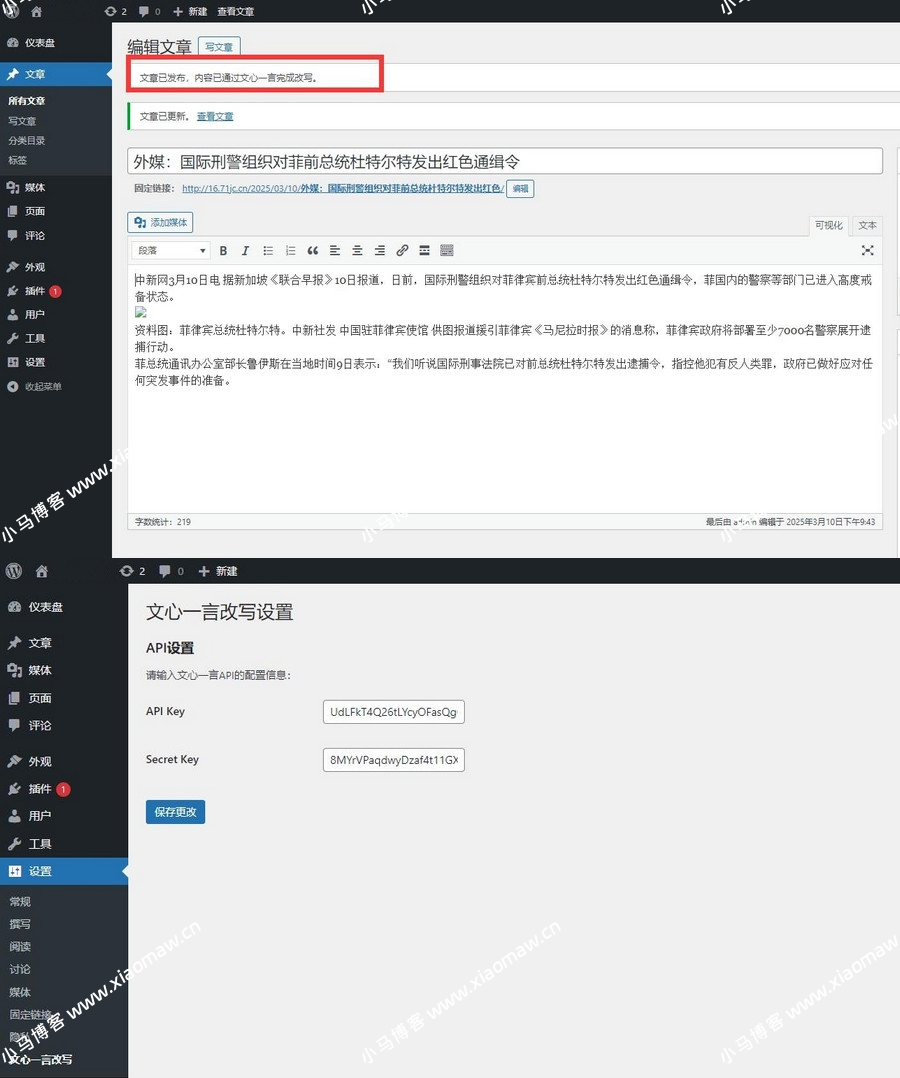The width and height of the screenshot is (900, 1078).
Task: Collapse the sidebar with 收起菜单
Action: coord(34,386)
